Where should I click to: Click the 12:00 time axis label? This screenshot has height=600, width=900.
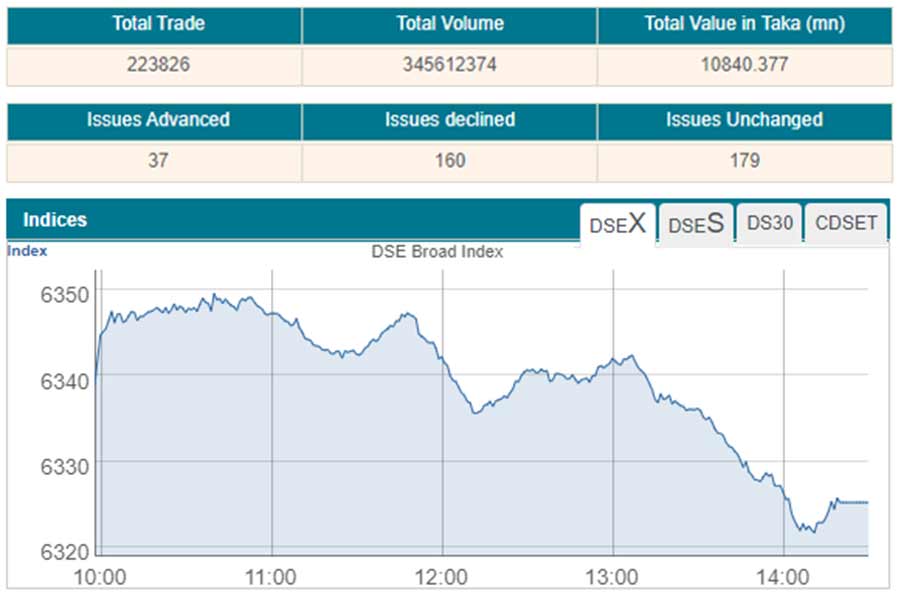pos(441,577)
